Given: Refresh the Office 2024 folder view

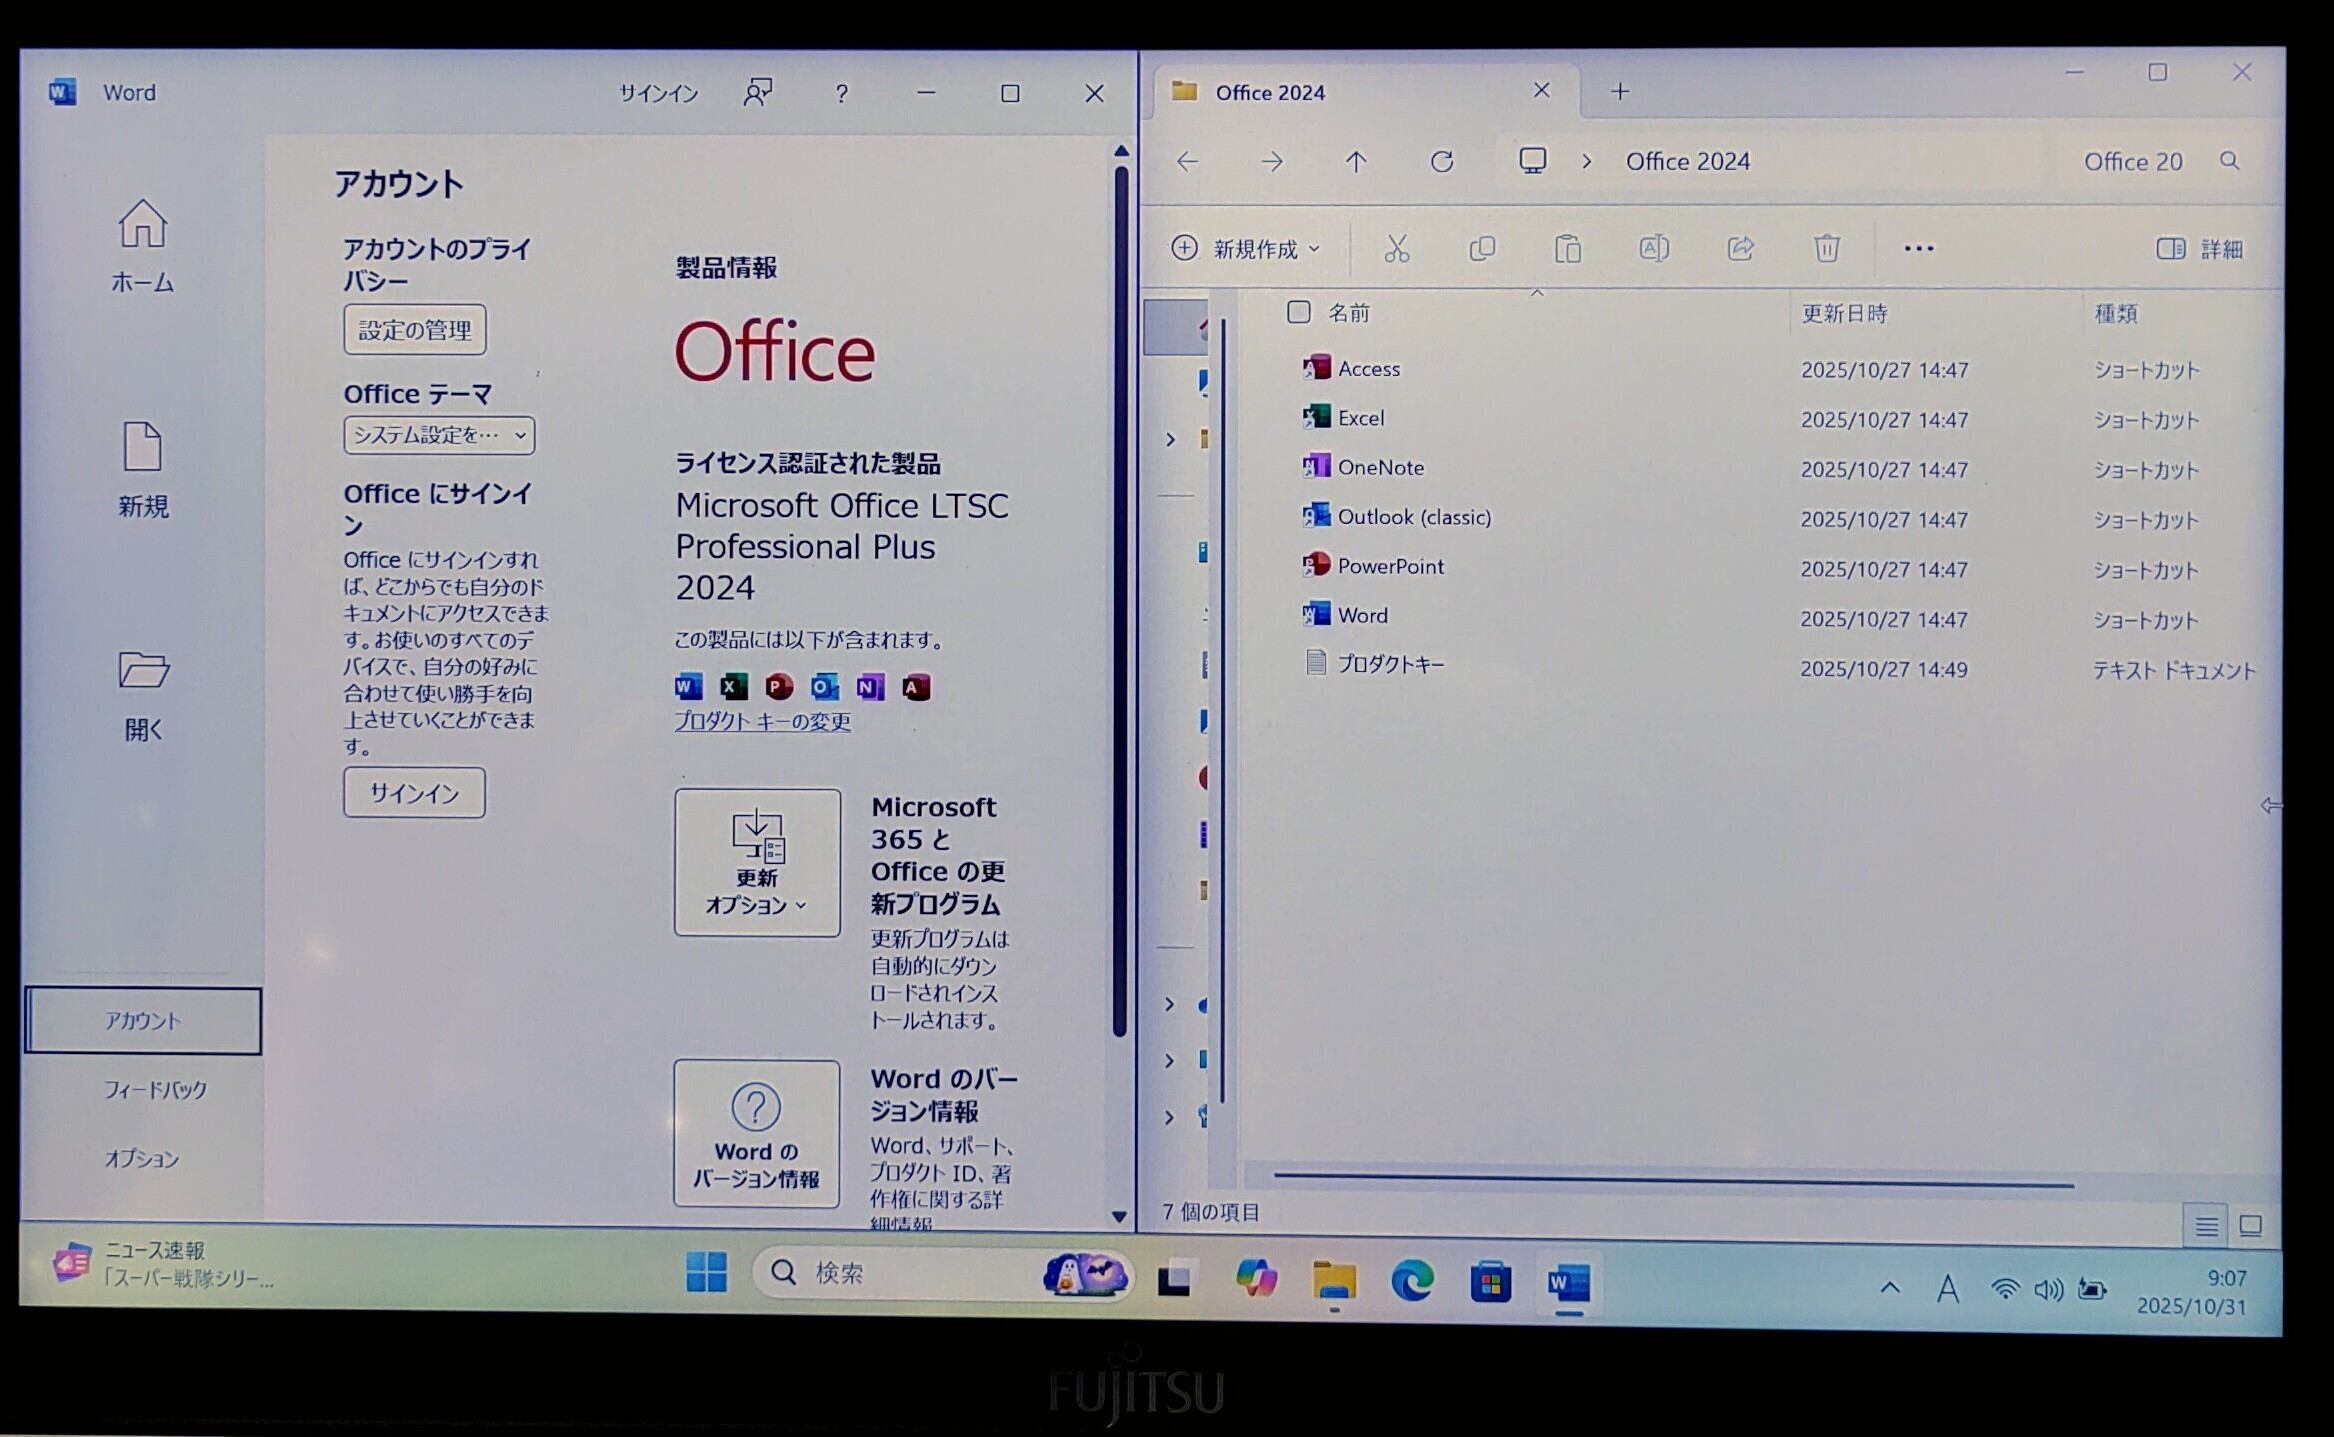Looking at the screenshot, I should 1441,162.
